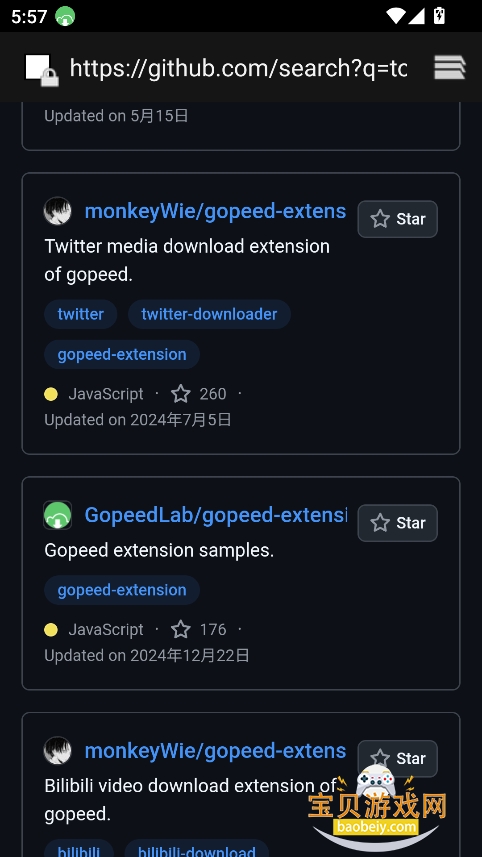The image size is (482, 857).
Task: Select gopeed-extension tag under GopeedLab repo
Action: pos(122,590)
